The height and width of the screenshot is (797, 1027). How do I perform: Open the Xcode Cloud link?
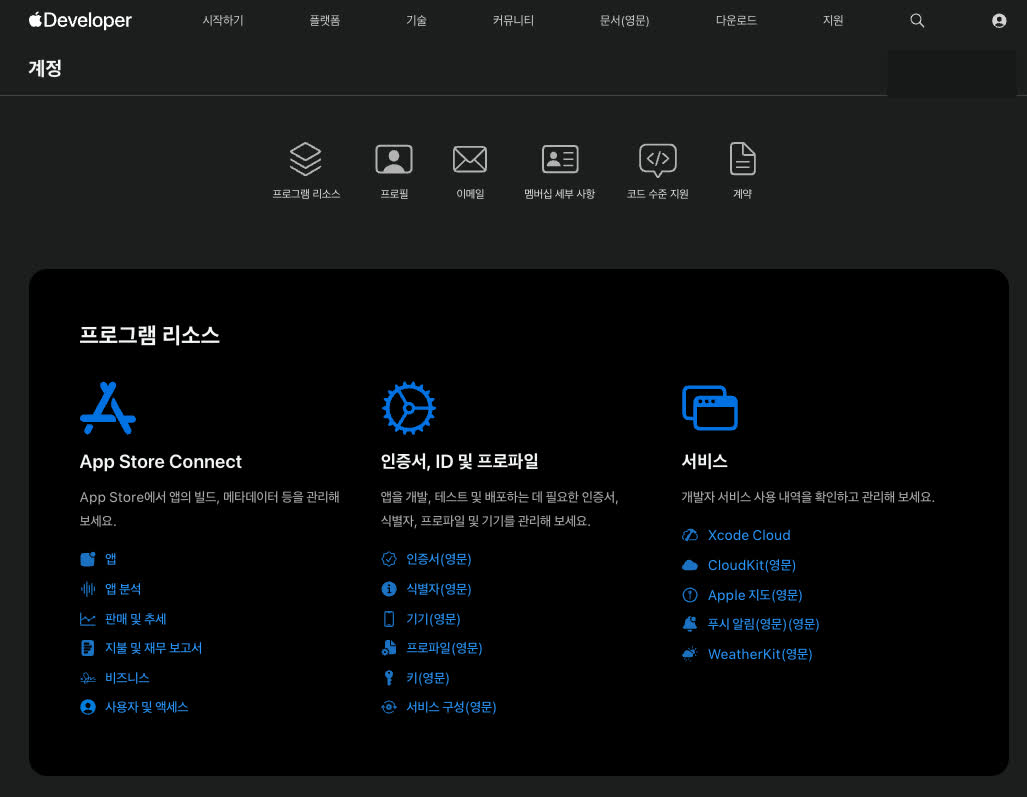point(749,535)
